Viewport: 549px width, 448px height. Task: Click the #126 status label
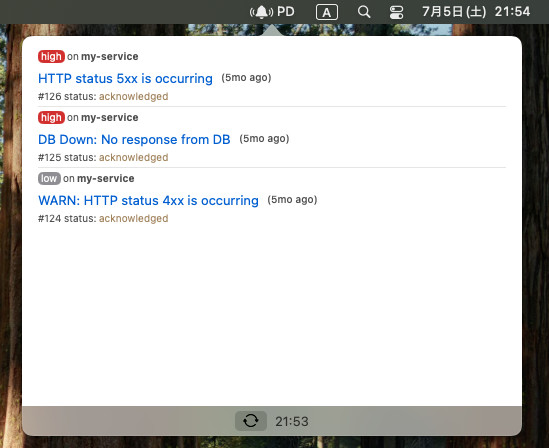(x=67, y=96)
